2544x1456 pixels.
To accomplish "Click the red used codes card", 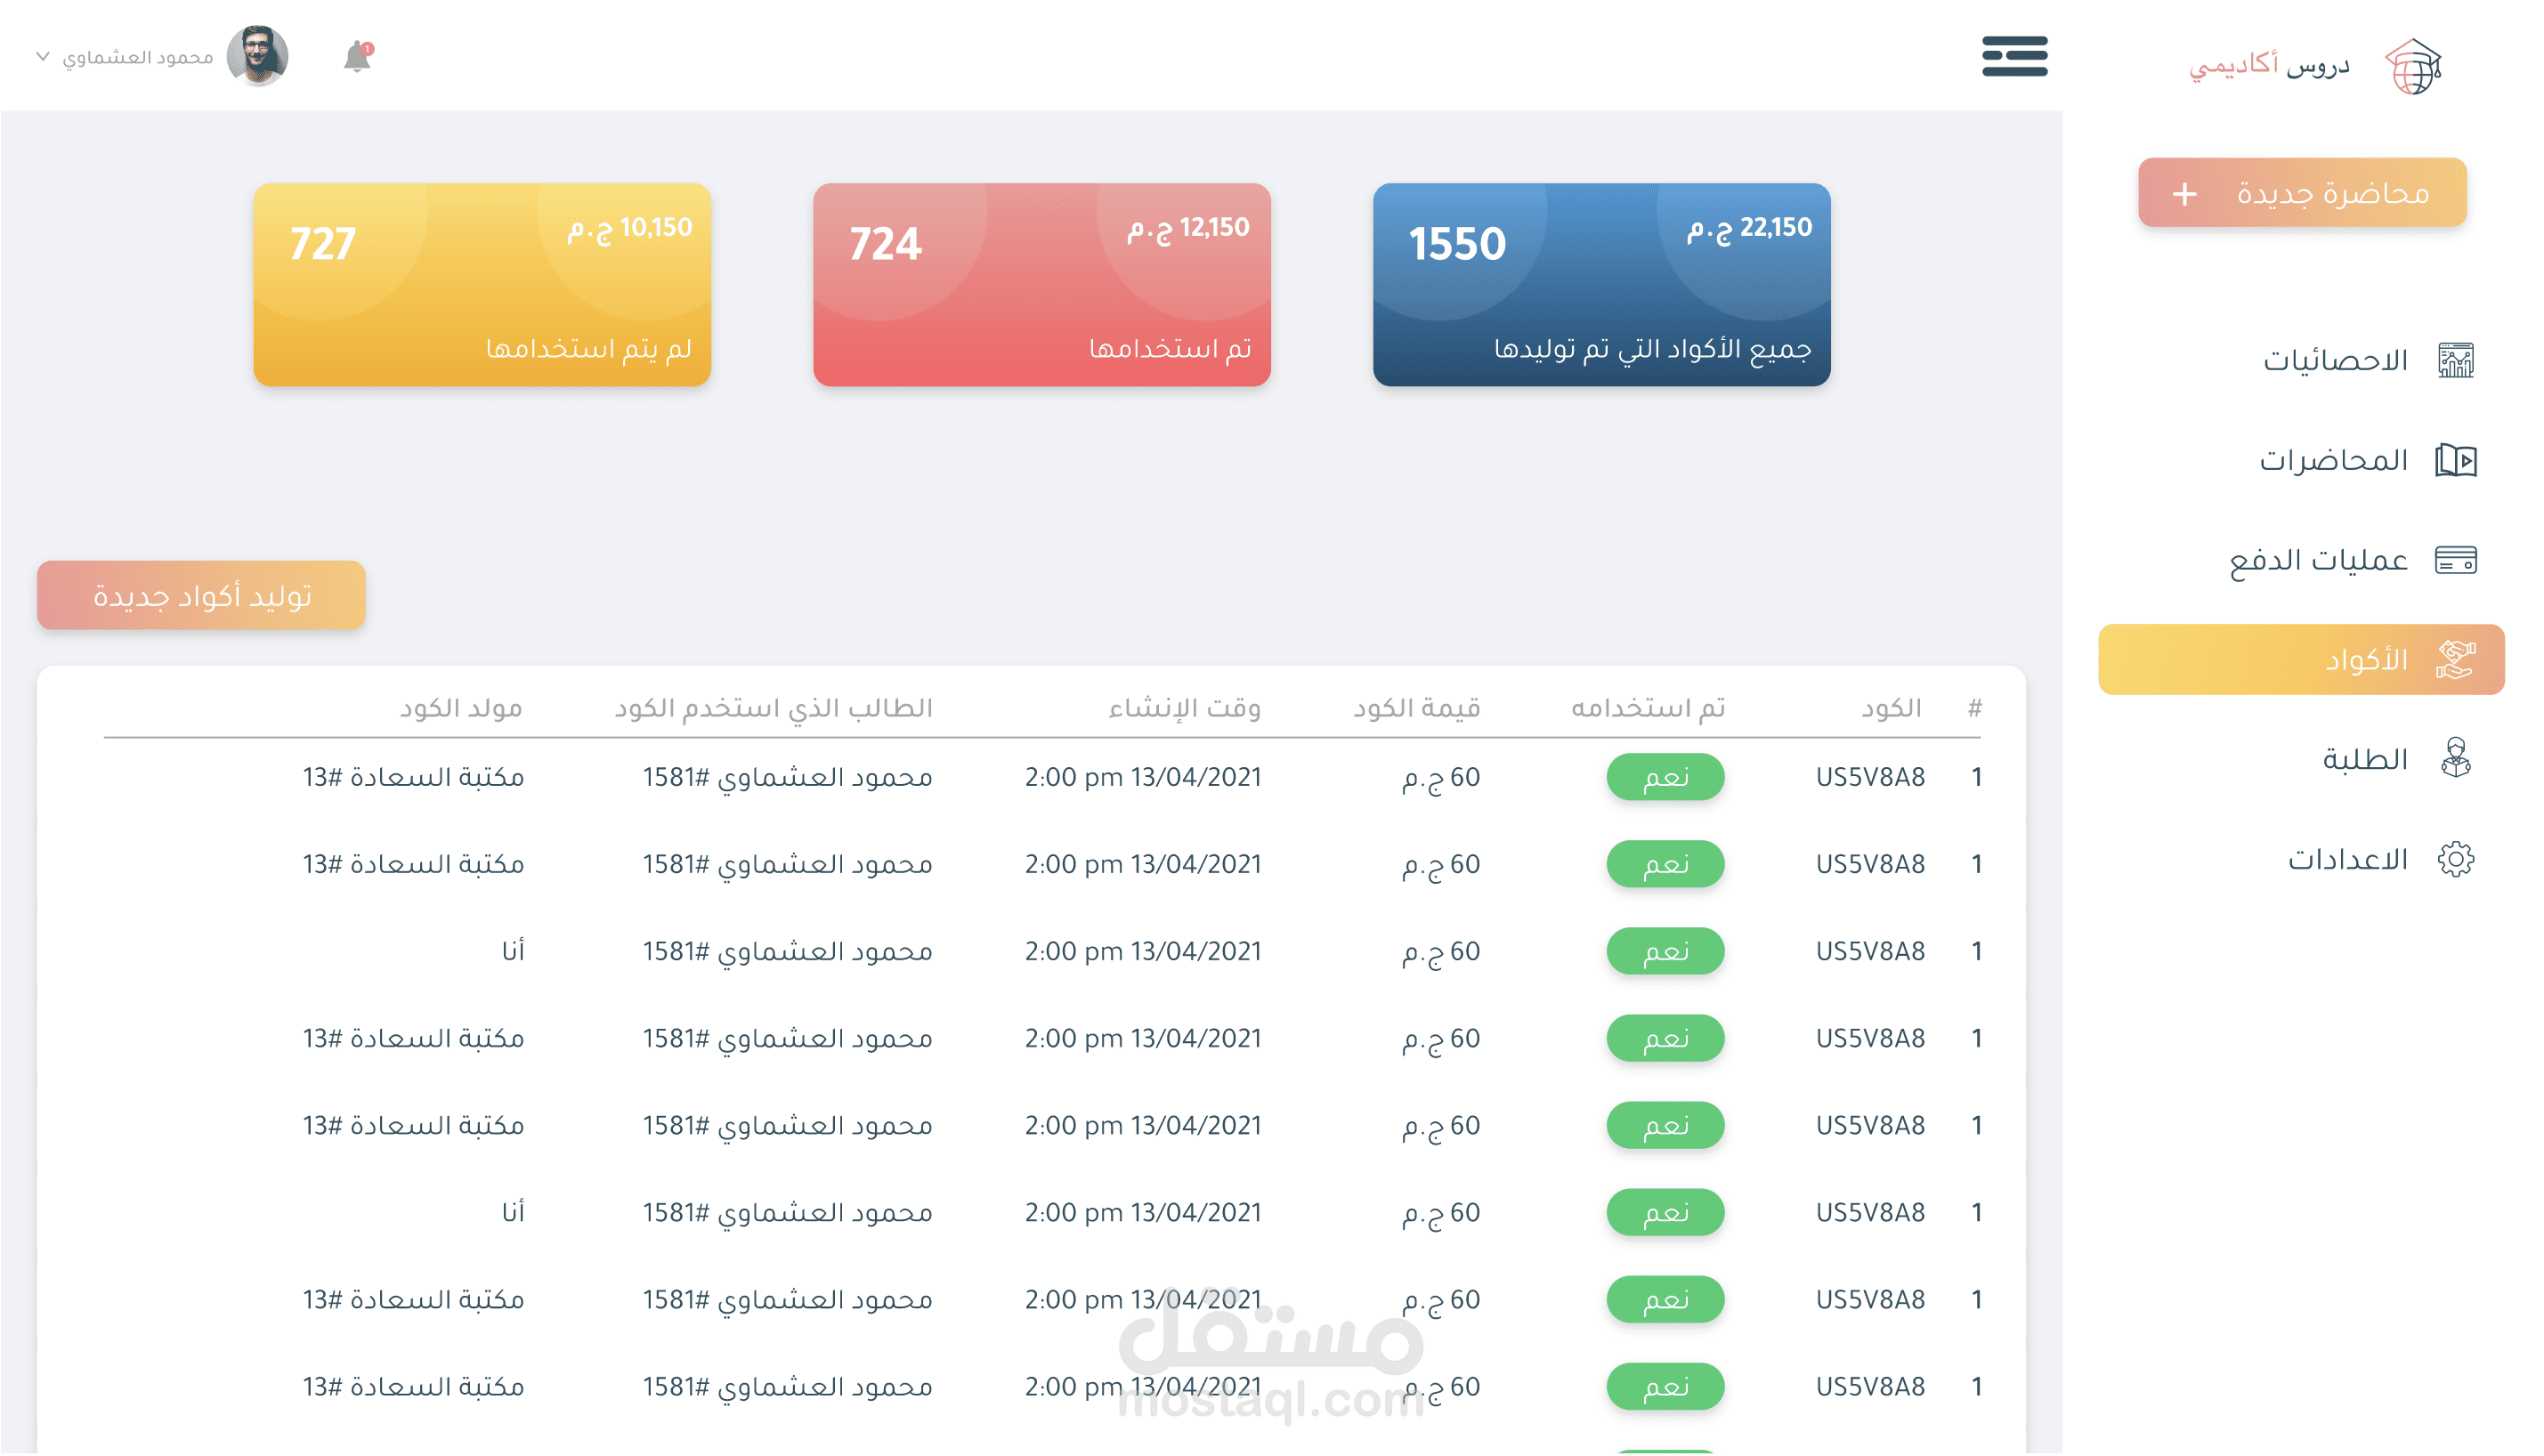I will coord(1041,285).
